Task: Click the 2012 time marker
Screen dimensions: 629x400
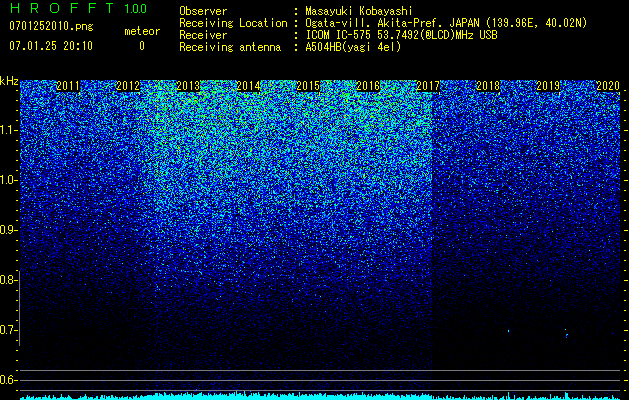Action: pos(128,85)
